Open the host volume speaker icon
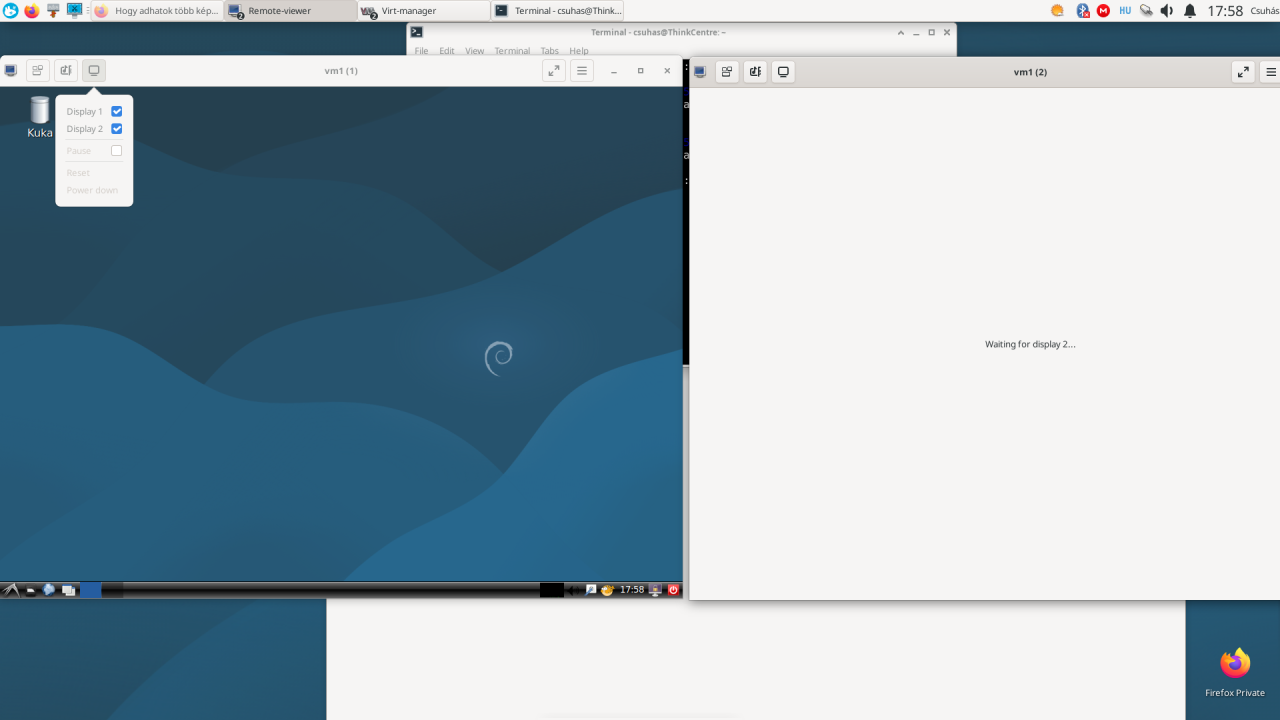Viewport: 1280px width, 720px height. pos(1167,11)
